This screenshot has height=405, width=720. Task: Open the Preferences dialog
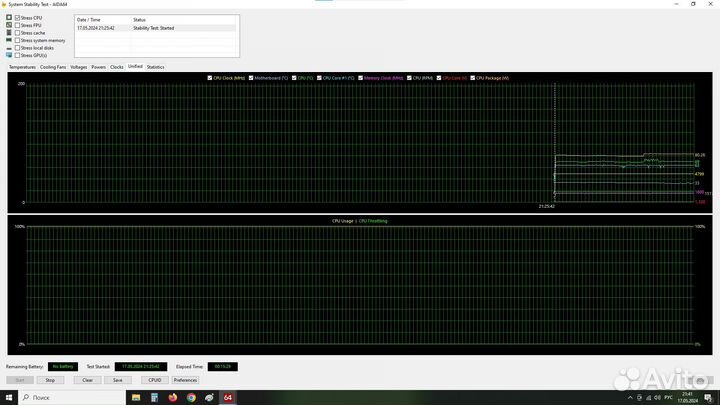(x=185, y=380)
